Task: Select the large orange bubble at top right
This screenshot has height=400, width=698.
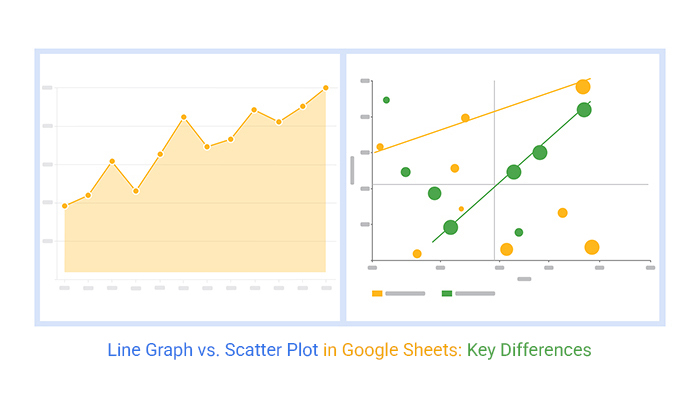Action: pyautogui.click(x=583, y=87)
